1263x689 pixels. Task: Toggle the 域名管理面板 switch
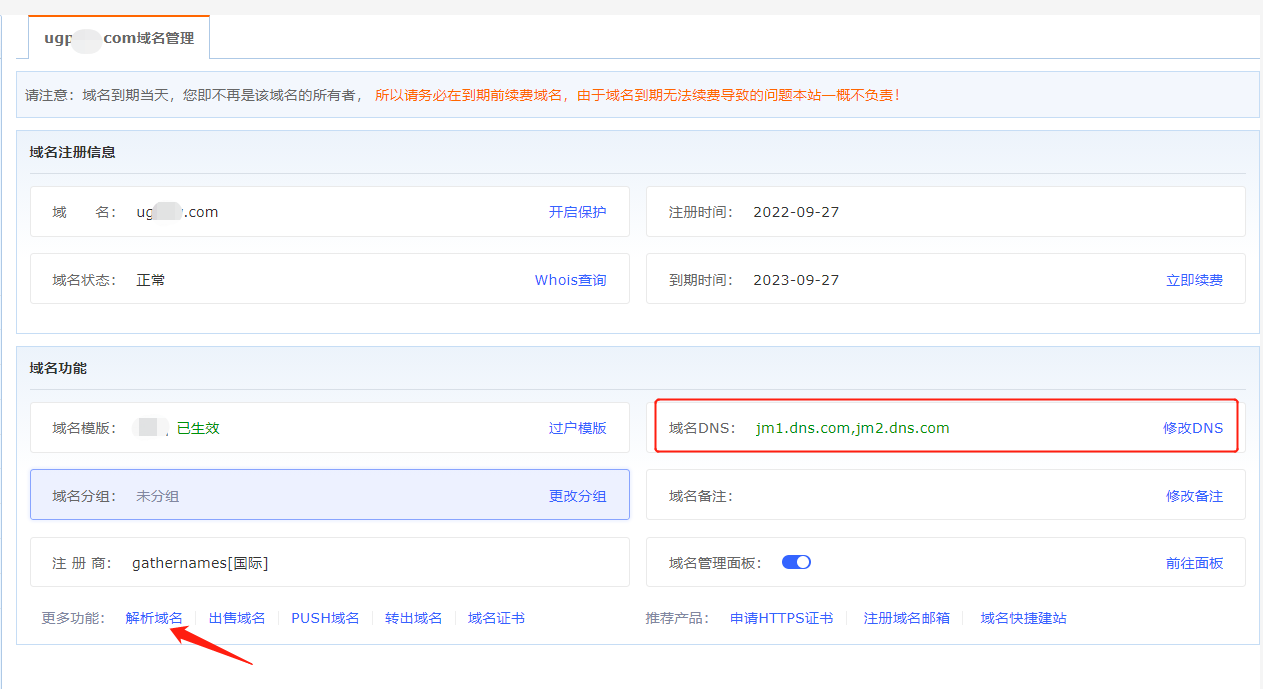point(796,562)
